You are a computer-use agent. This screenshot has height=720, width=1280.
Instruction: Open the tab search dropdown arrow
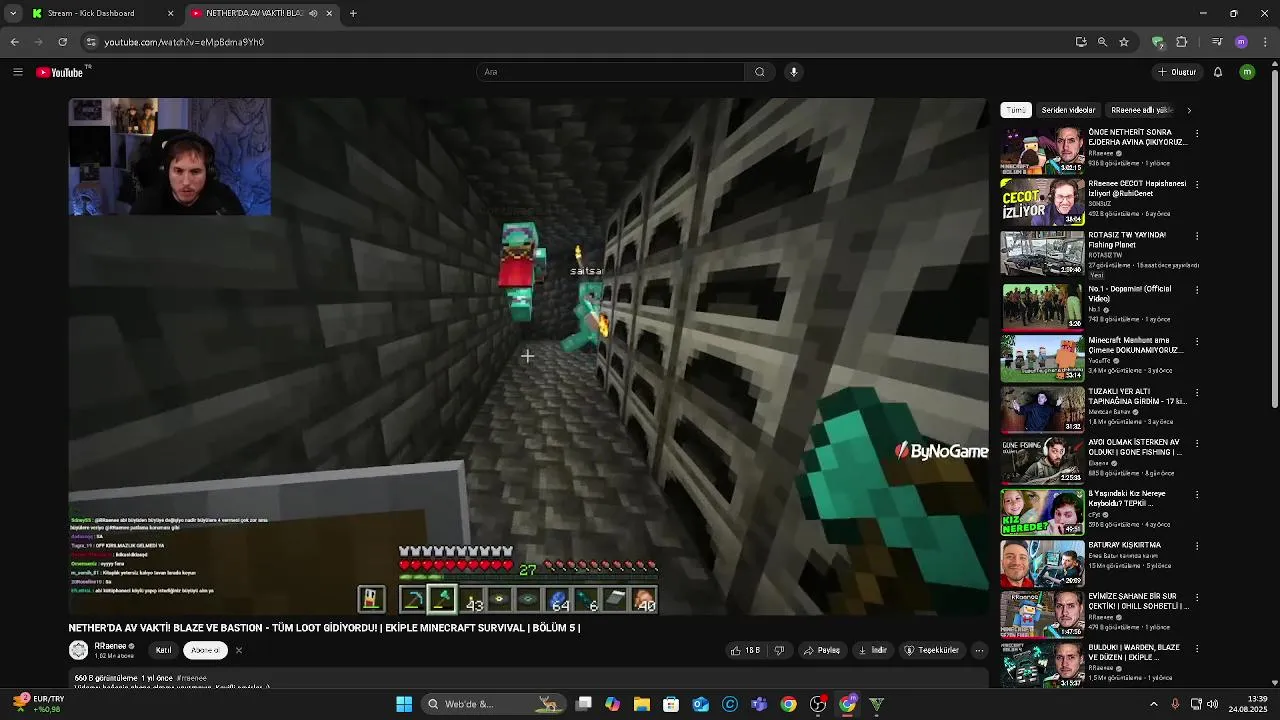click(x=12, y=13)
